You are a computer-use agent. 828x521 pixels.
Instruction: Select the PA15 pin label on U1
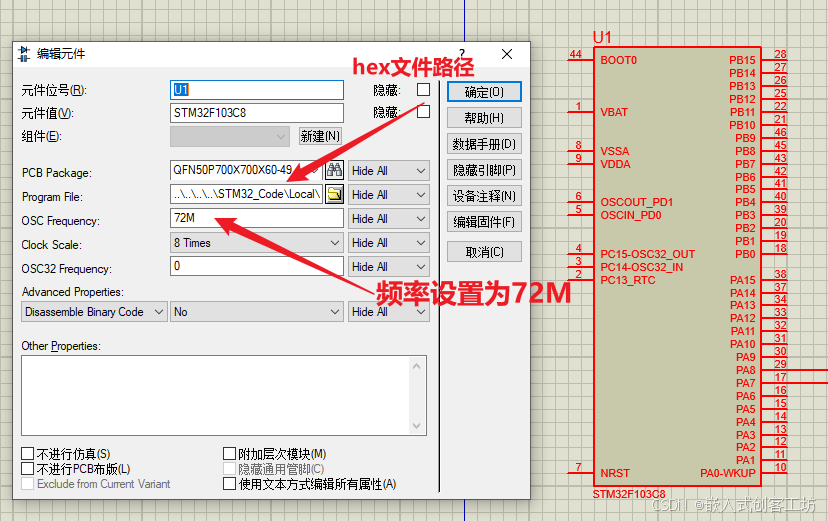pos(742,280)
